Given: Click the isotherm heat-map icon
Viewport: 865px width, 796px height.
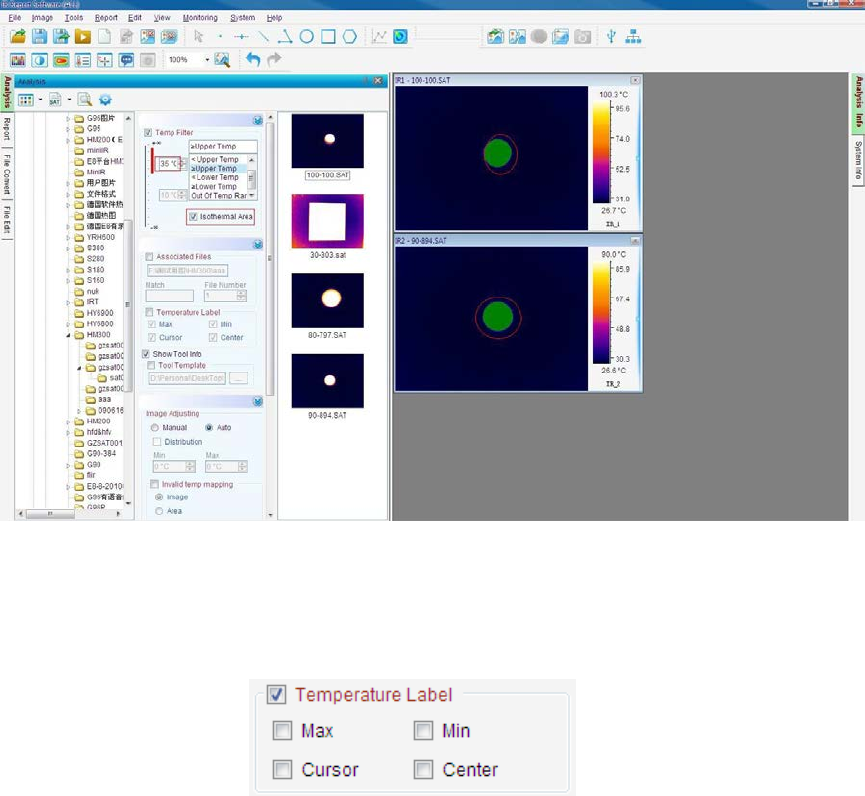Looking at the screenshot, I should (61, 60).
